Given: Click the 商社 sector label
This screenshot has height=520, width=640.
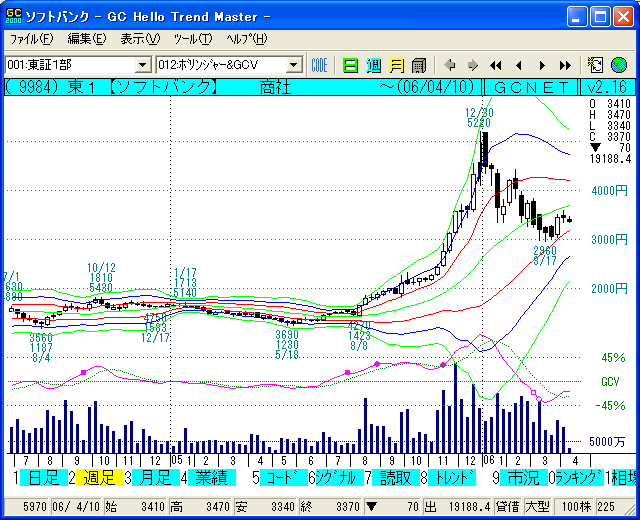Looking at the screenshot, I should pyautogui.click(x=276, y=87).
